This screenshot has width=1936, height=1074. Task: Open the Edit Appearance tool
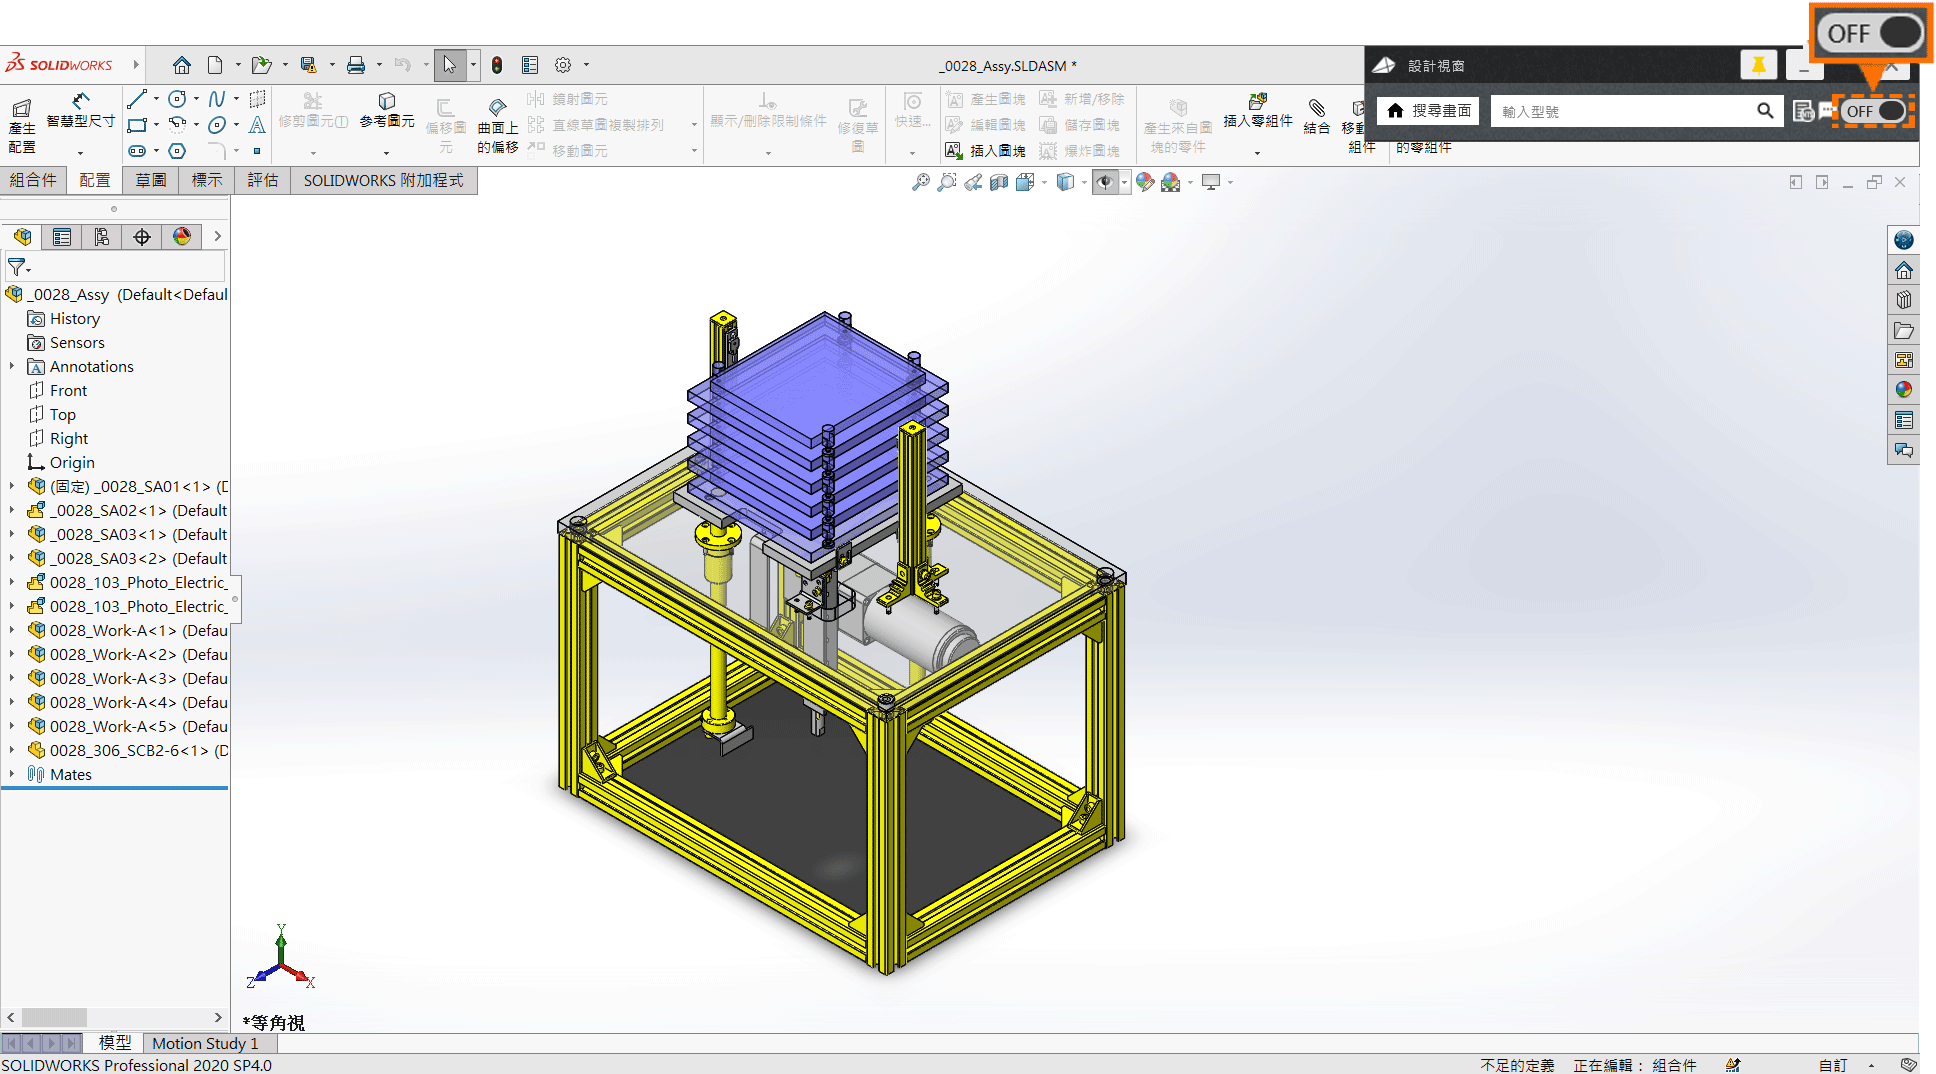pyautogui.click(x=1146, y=182)
